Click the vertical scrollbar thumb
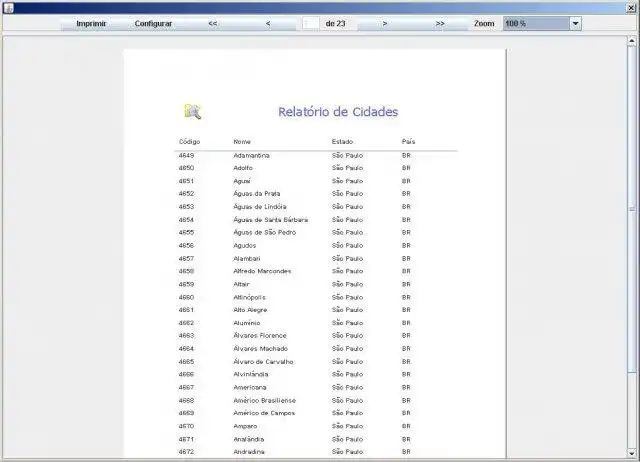This screenshot has width=640, height=462. (x=631, y=209)
